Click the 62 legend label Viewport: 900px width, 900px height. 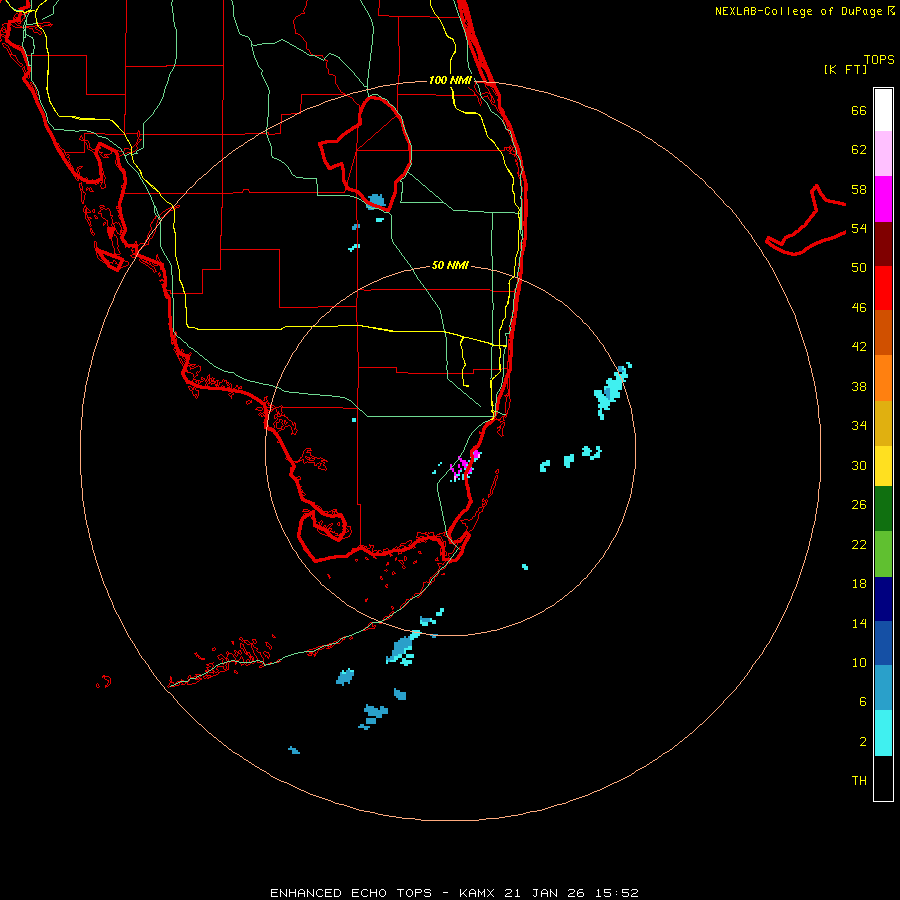pyautogui.click(x=859, y=150)
